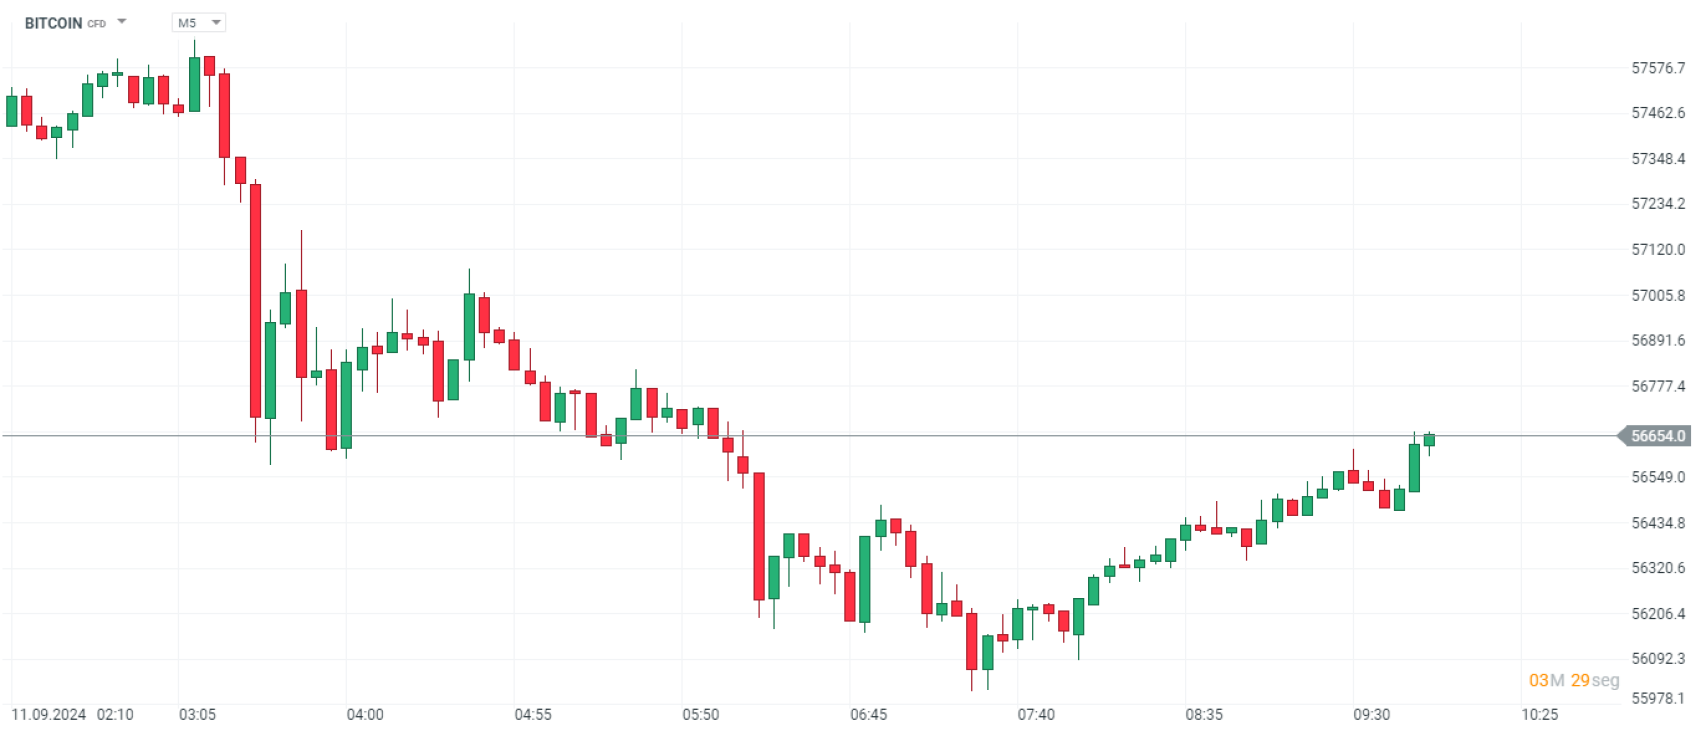The height and width of the screenshot is (736, 1706).
Task: Click the 57576.7 price axis label
Action: [1658, 68]
